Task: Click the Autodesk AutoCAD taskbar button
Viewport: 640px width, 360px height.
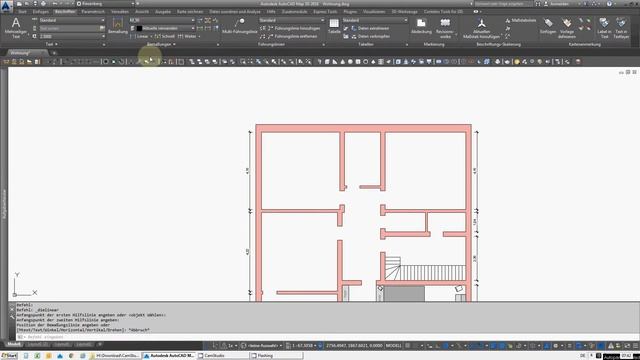Action: pos(169,356)
